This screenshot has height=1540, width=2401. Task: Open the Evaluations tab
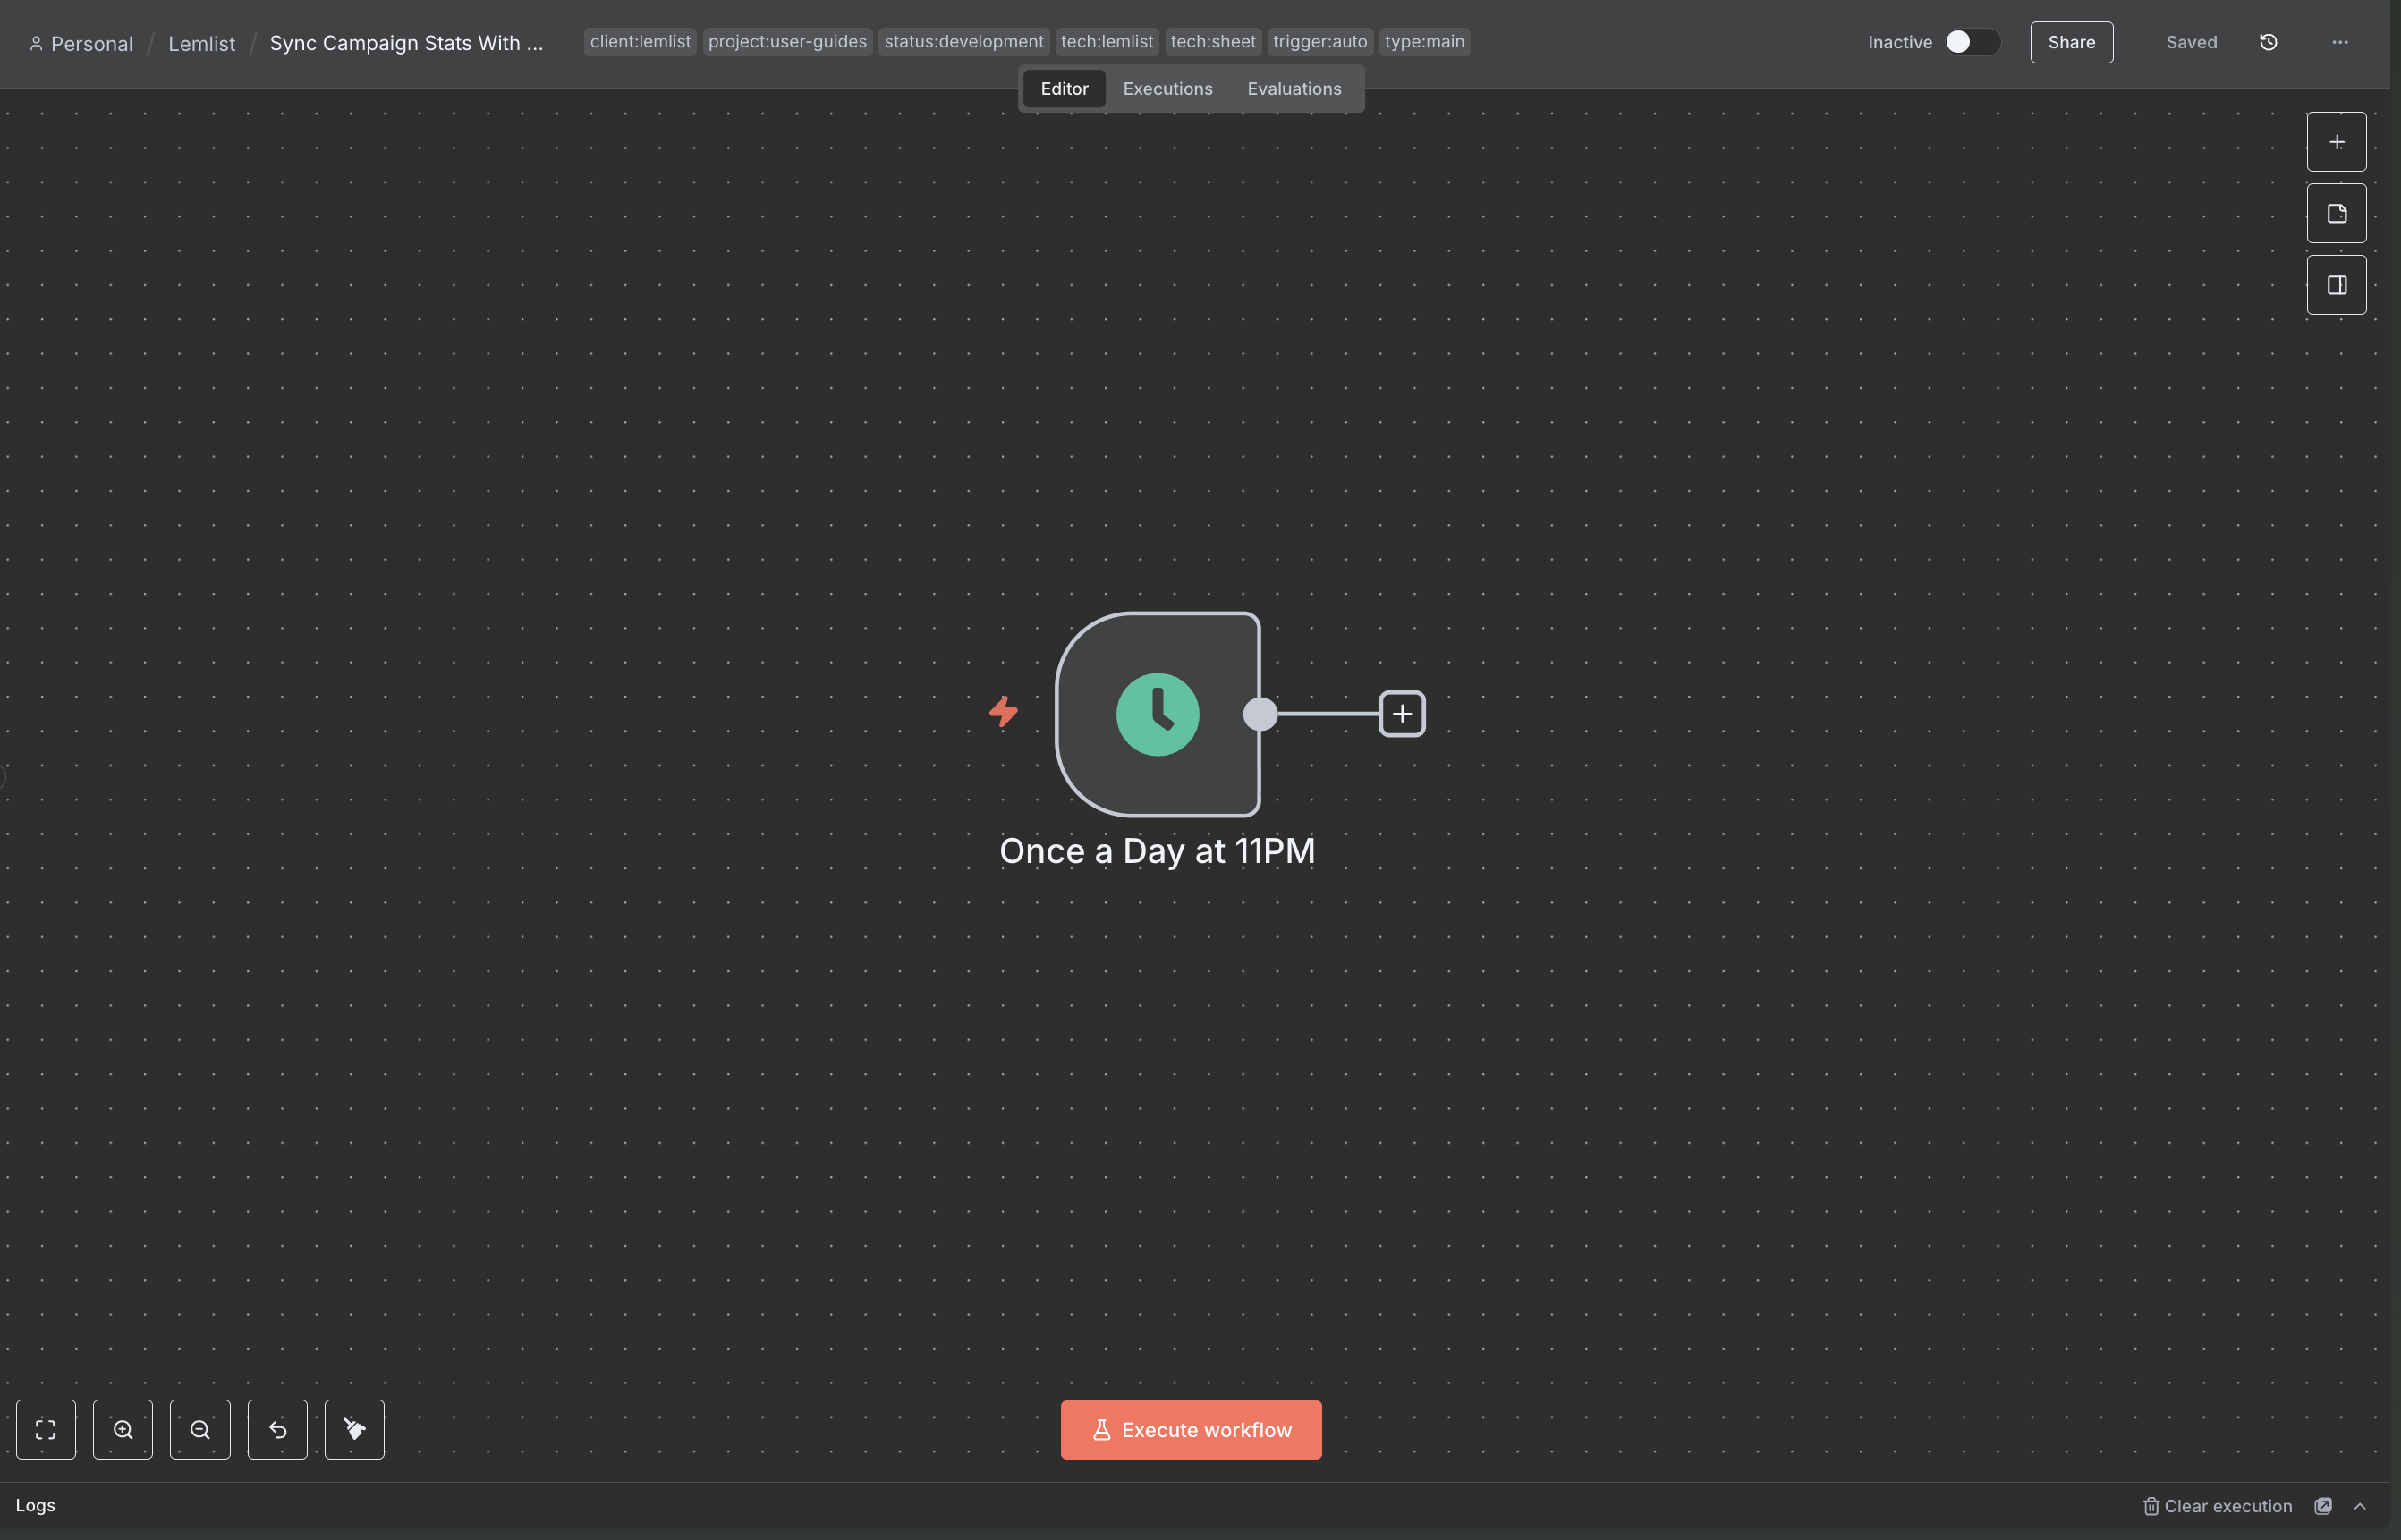click(1294, 88)
